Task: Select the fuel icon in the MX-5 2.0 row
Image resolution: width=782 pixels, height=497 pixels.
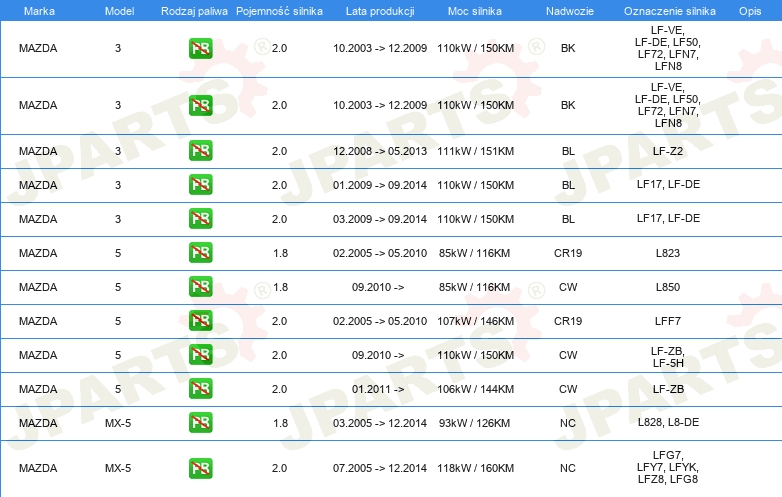Action: pos(200,468)
